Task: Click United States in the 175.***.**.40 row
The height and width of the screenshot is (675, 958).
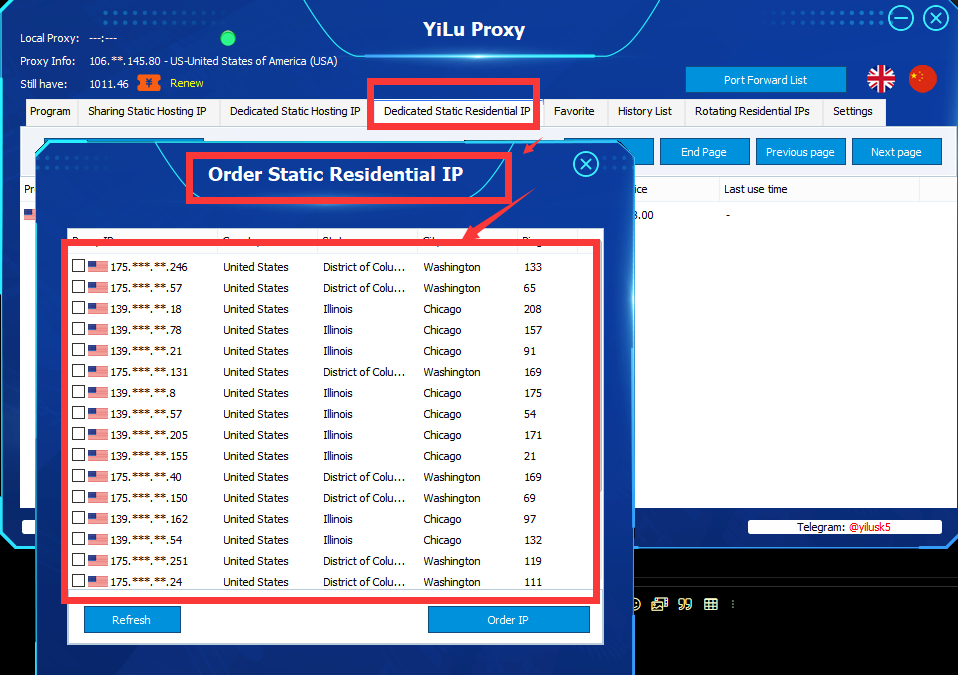Action: pyautogui.click(x=255, y=477)
